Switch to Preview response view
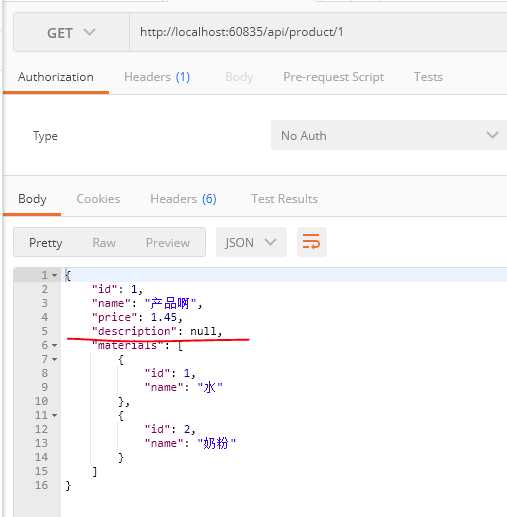The width and height of the screenshot is (507, 517). pos(168,243)
